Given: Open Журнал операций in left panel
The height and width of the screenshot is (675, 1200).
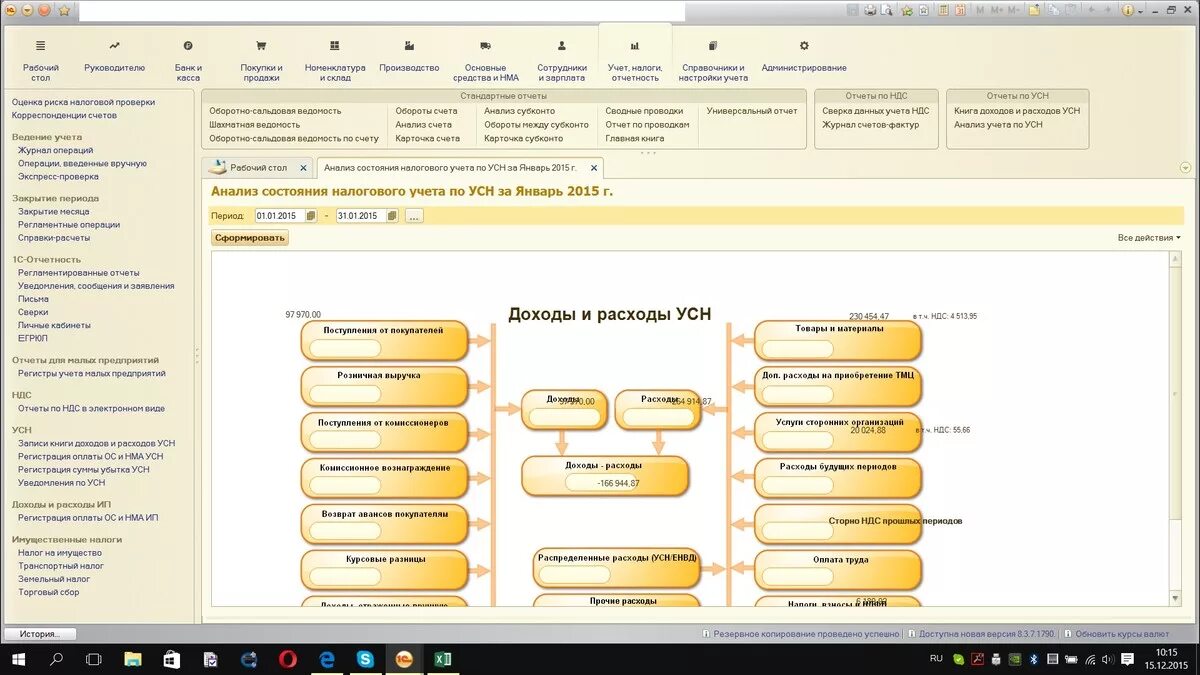Looking at the screenshot, I should point(55,150).
